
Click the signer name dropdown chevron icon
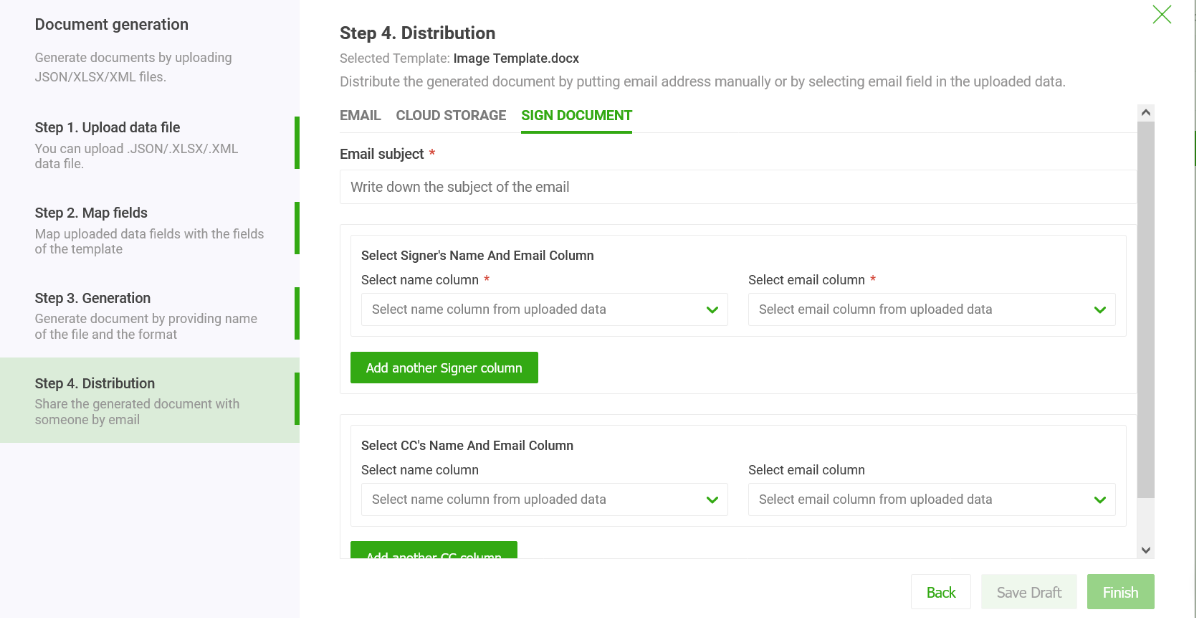[712, 310]
